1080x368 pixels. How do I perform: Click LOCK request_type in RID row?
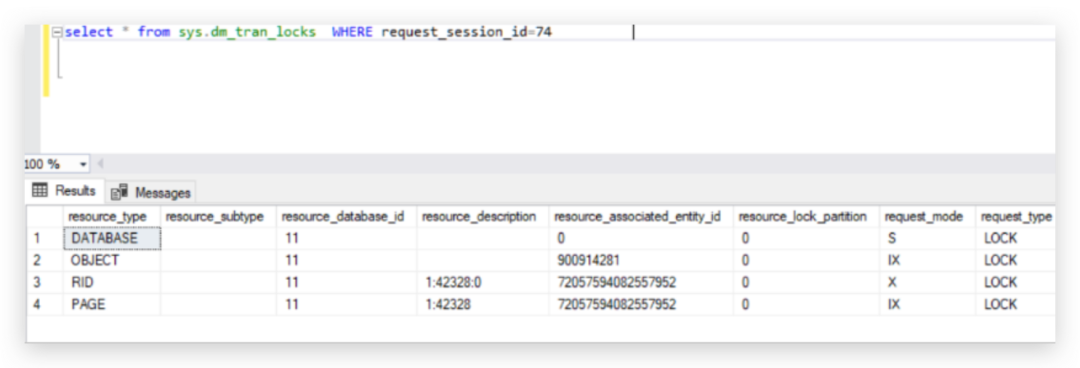[x=1016, y=283]
